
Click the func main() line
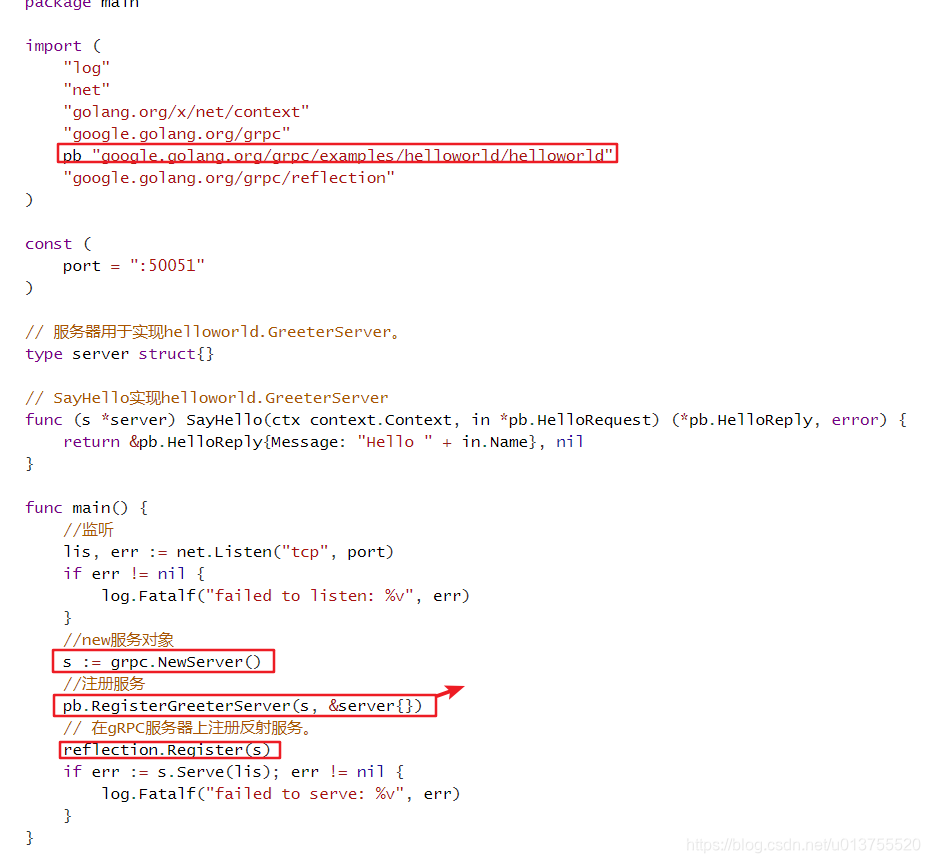tap(87, 508)
